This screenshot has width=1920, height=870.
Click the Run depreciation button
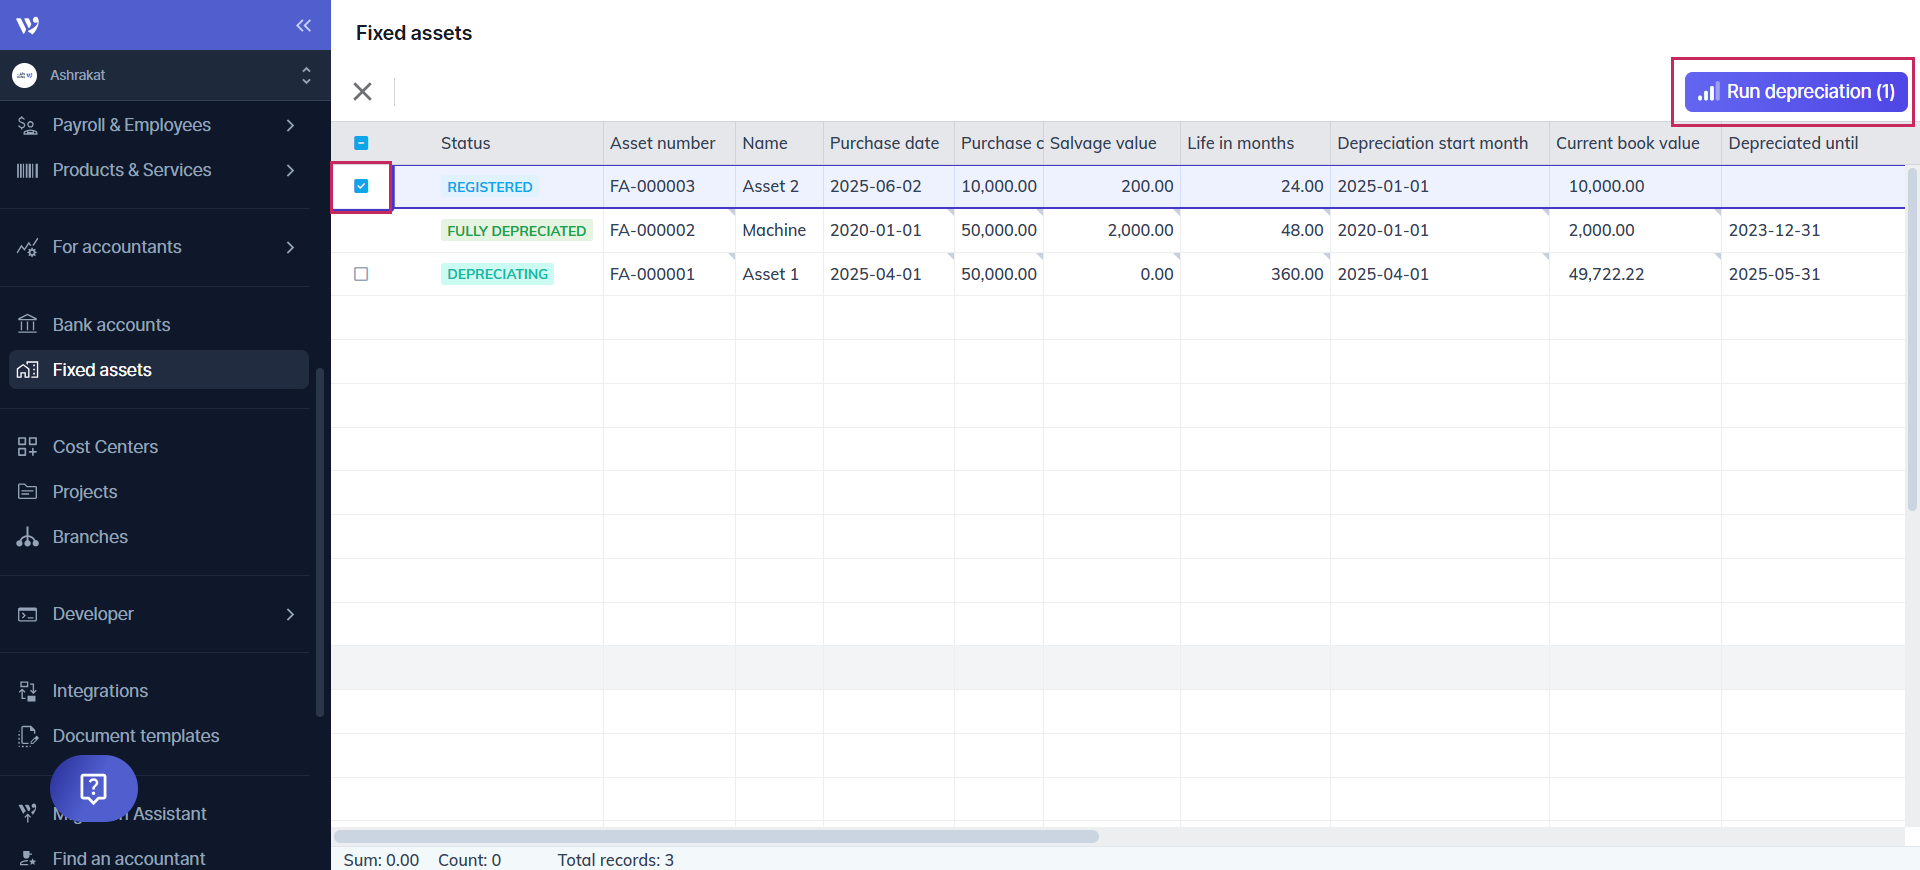tap(1796, 92)
